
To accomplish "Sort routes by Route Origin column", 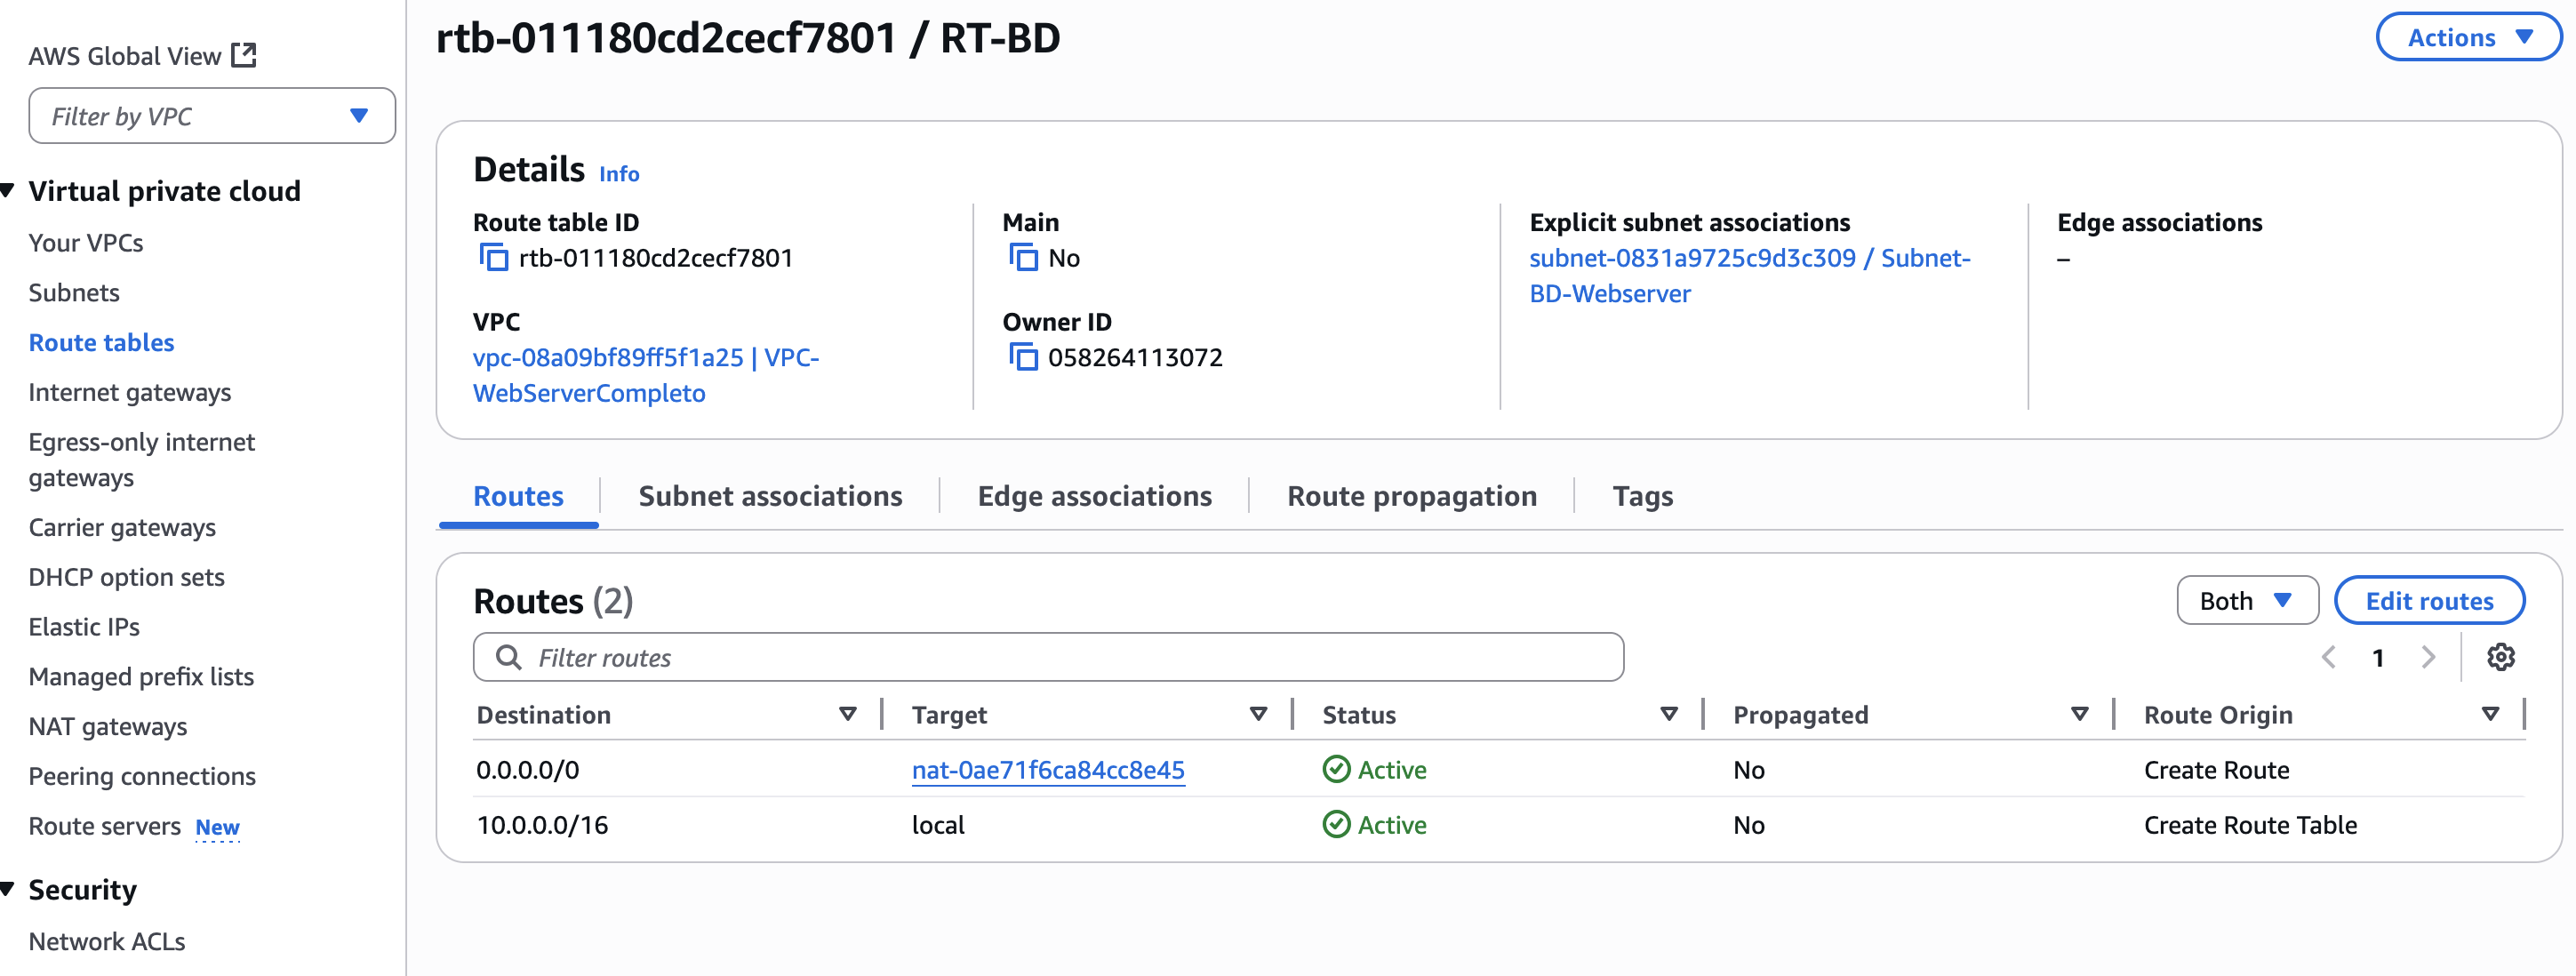I will [x=2489, y=714].
